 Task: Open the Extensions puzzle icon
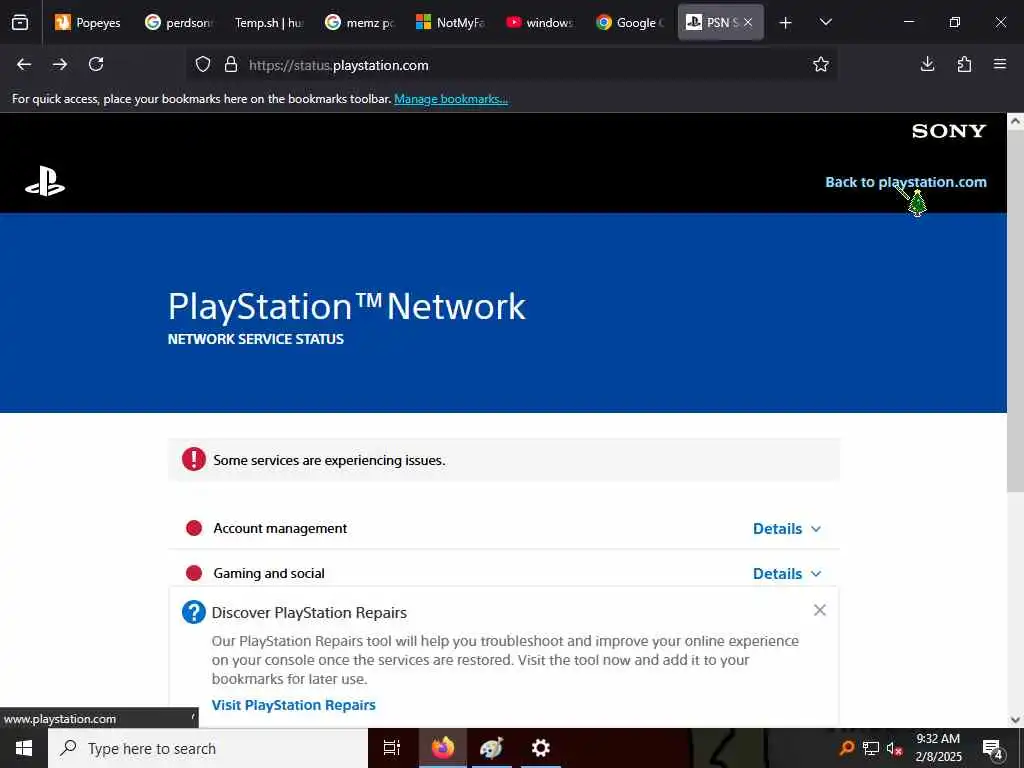pos(964,64)
